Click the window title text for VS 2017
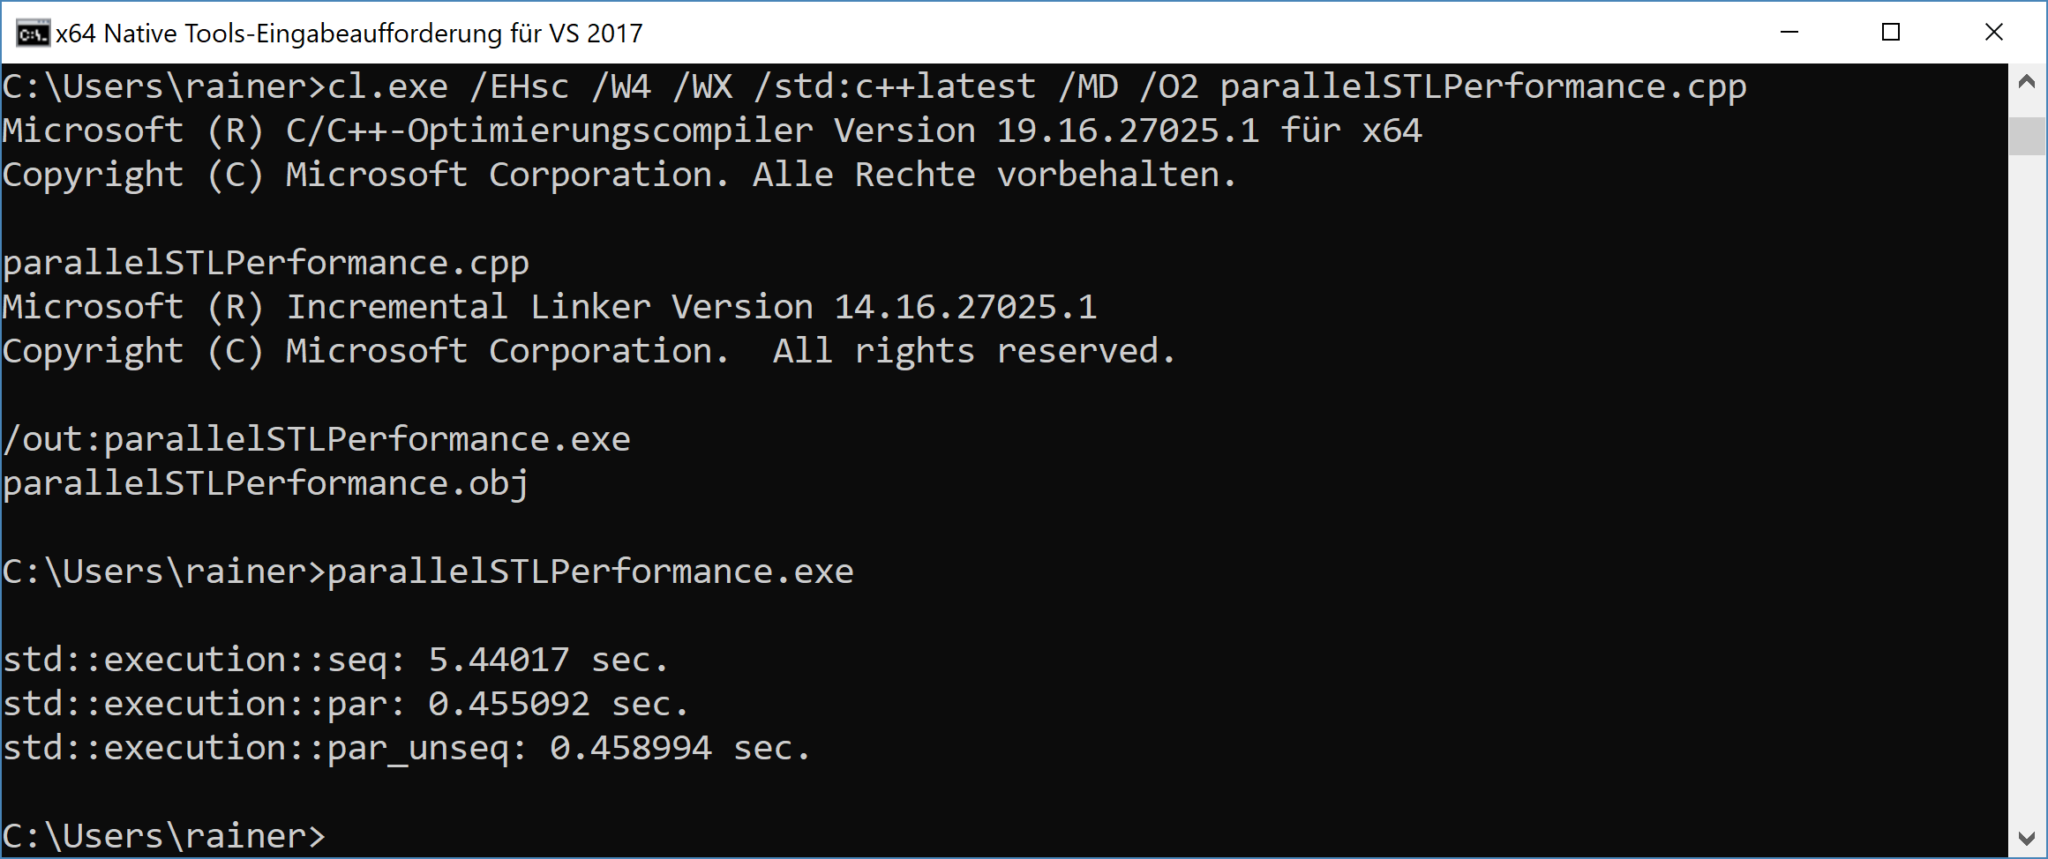The width and height of the screenshot is (2048, 859). (x=349, y=34)
